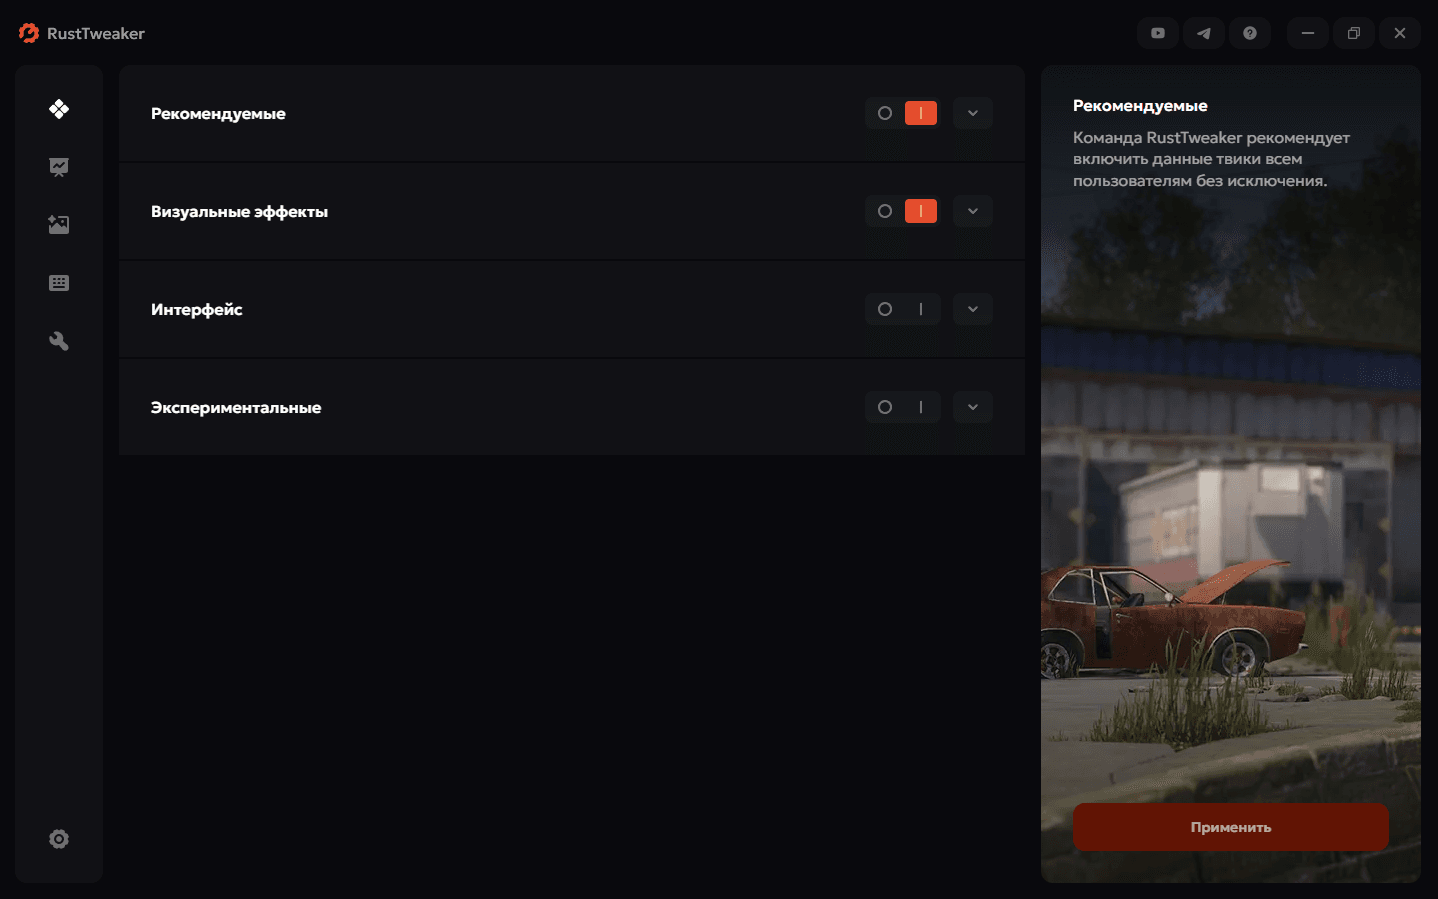Click the YouTube icon in title bar
The height and width of the screenshot is (899, 1438).
[1158, 33]
